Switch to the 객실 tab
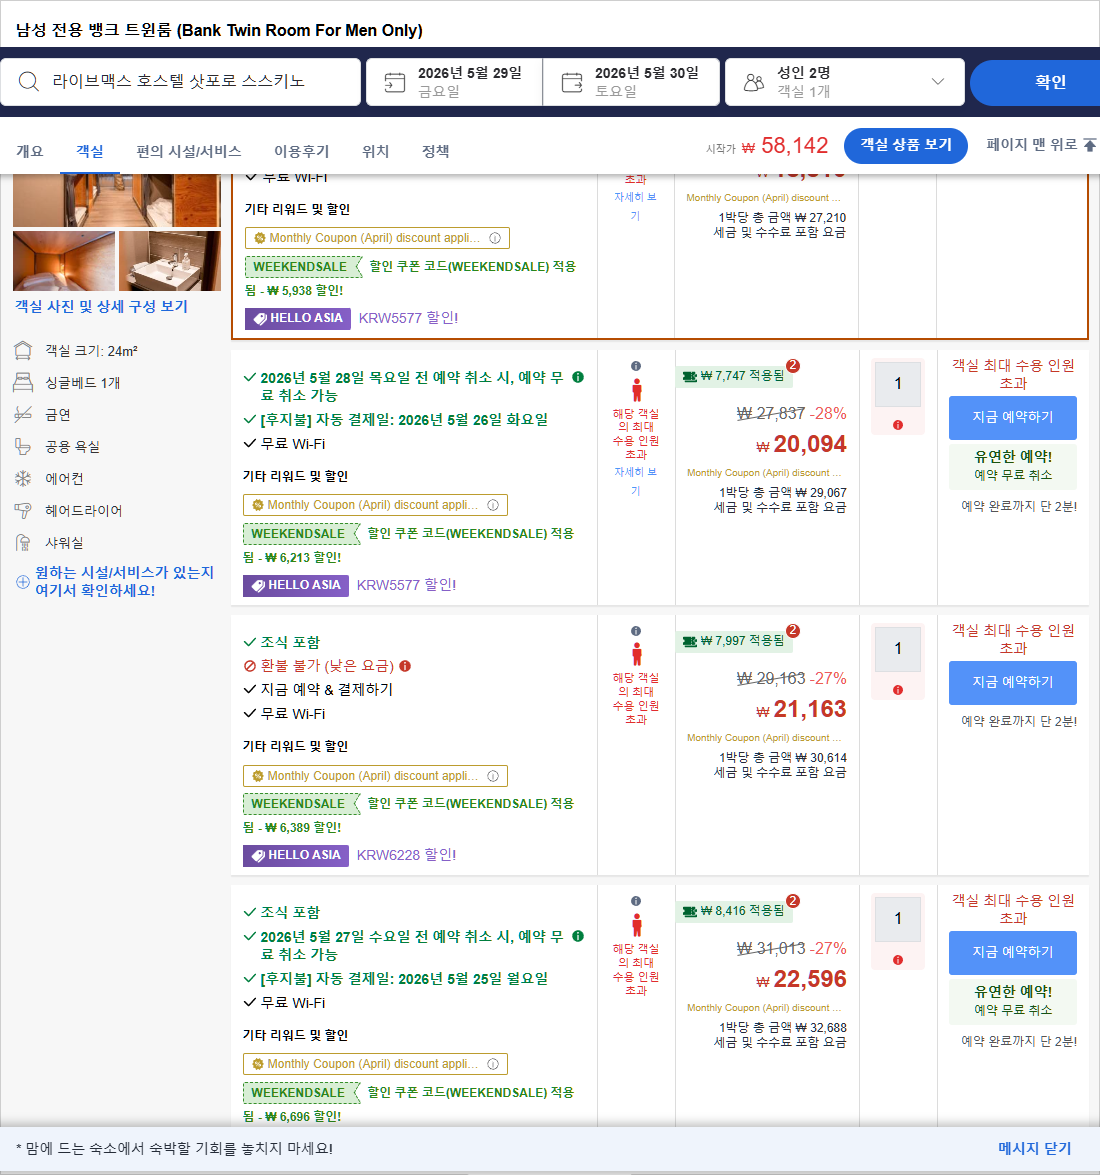Image resolution: width=1100 pixels, height=1175 pixels. [90, 151]
